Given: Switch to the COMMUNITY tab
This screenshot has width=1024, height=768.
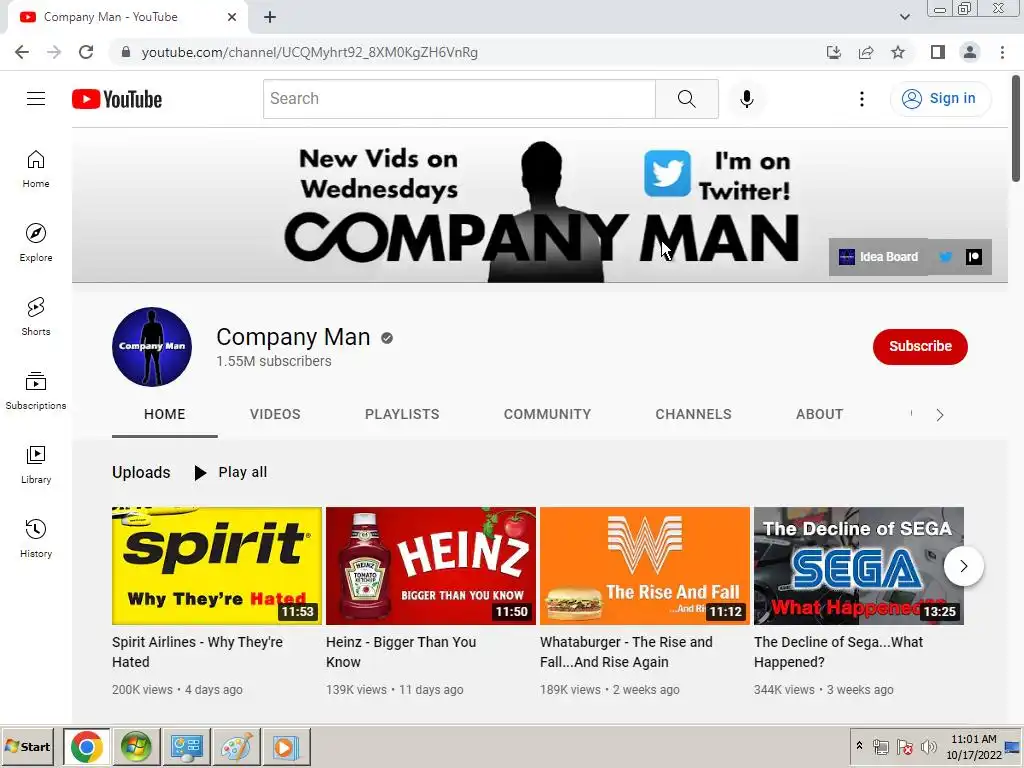Looking at the screenshot, I should [547, 414].
